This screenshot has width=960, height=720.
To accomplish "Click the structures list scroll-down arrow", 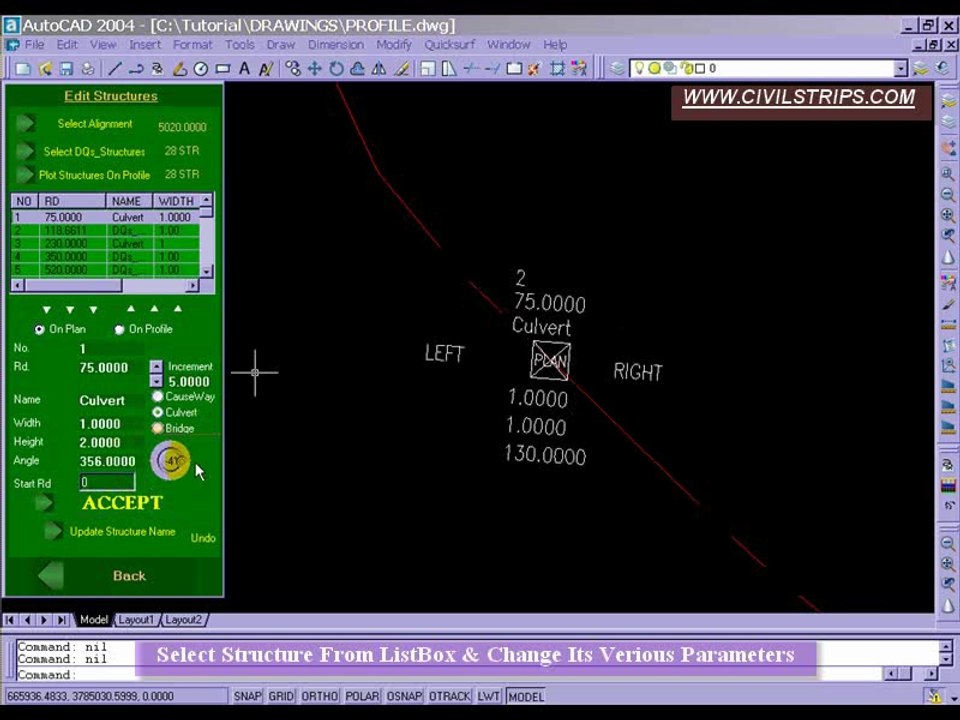I will point(206,271).
